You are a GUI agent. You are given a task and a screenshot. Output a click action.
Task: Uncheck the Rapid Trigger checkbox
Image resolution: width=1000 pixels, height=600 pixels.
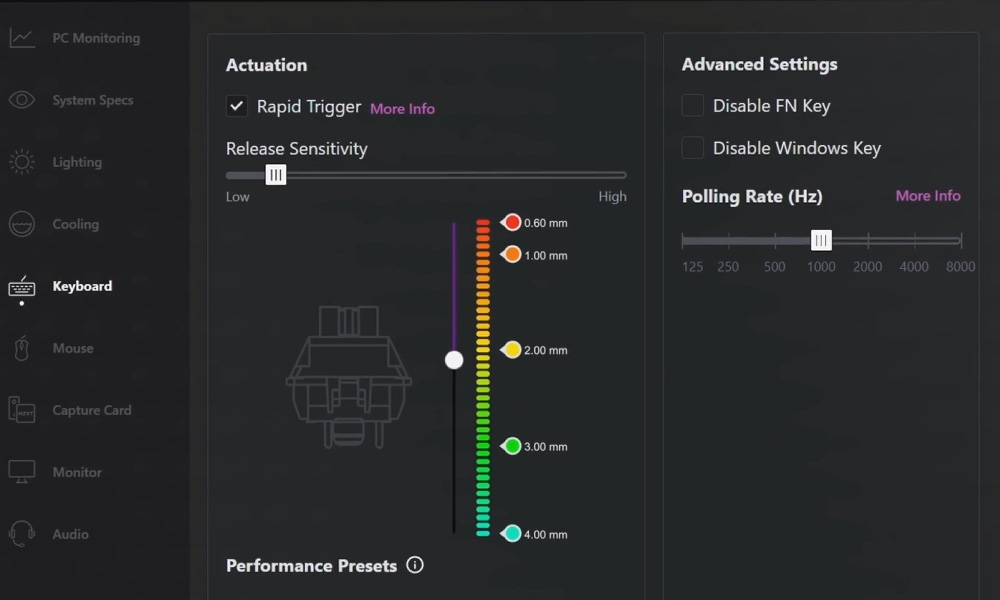[x=237, y=106]
